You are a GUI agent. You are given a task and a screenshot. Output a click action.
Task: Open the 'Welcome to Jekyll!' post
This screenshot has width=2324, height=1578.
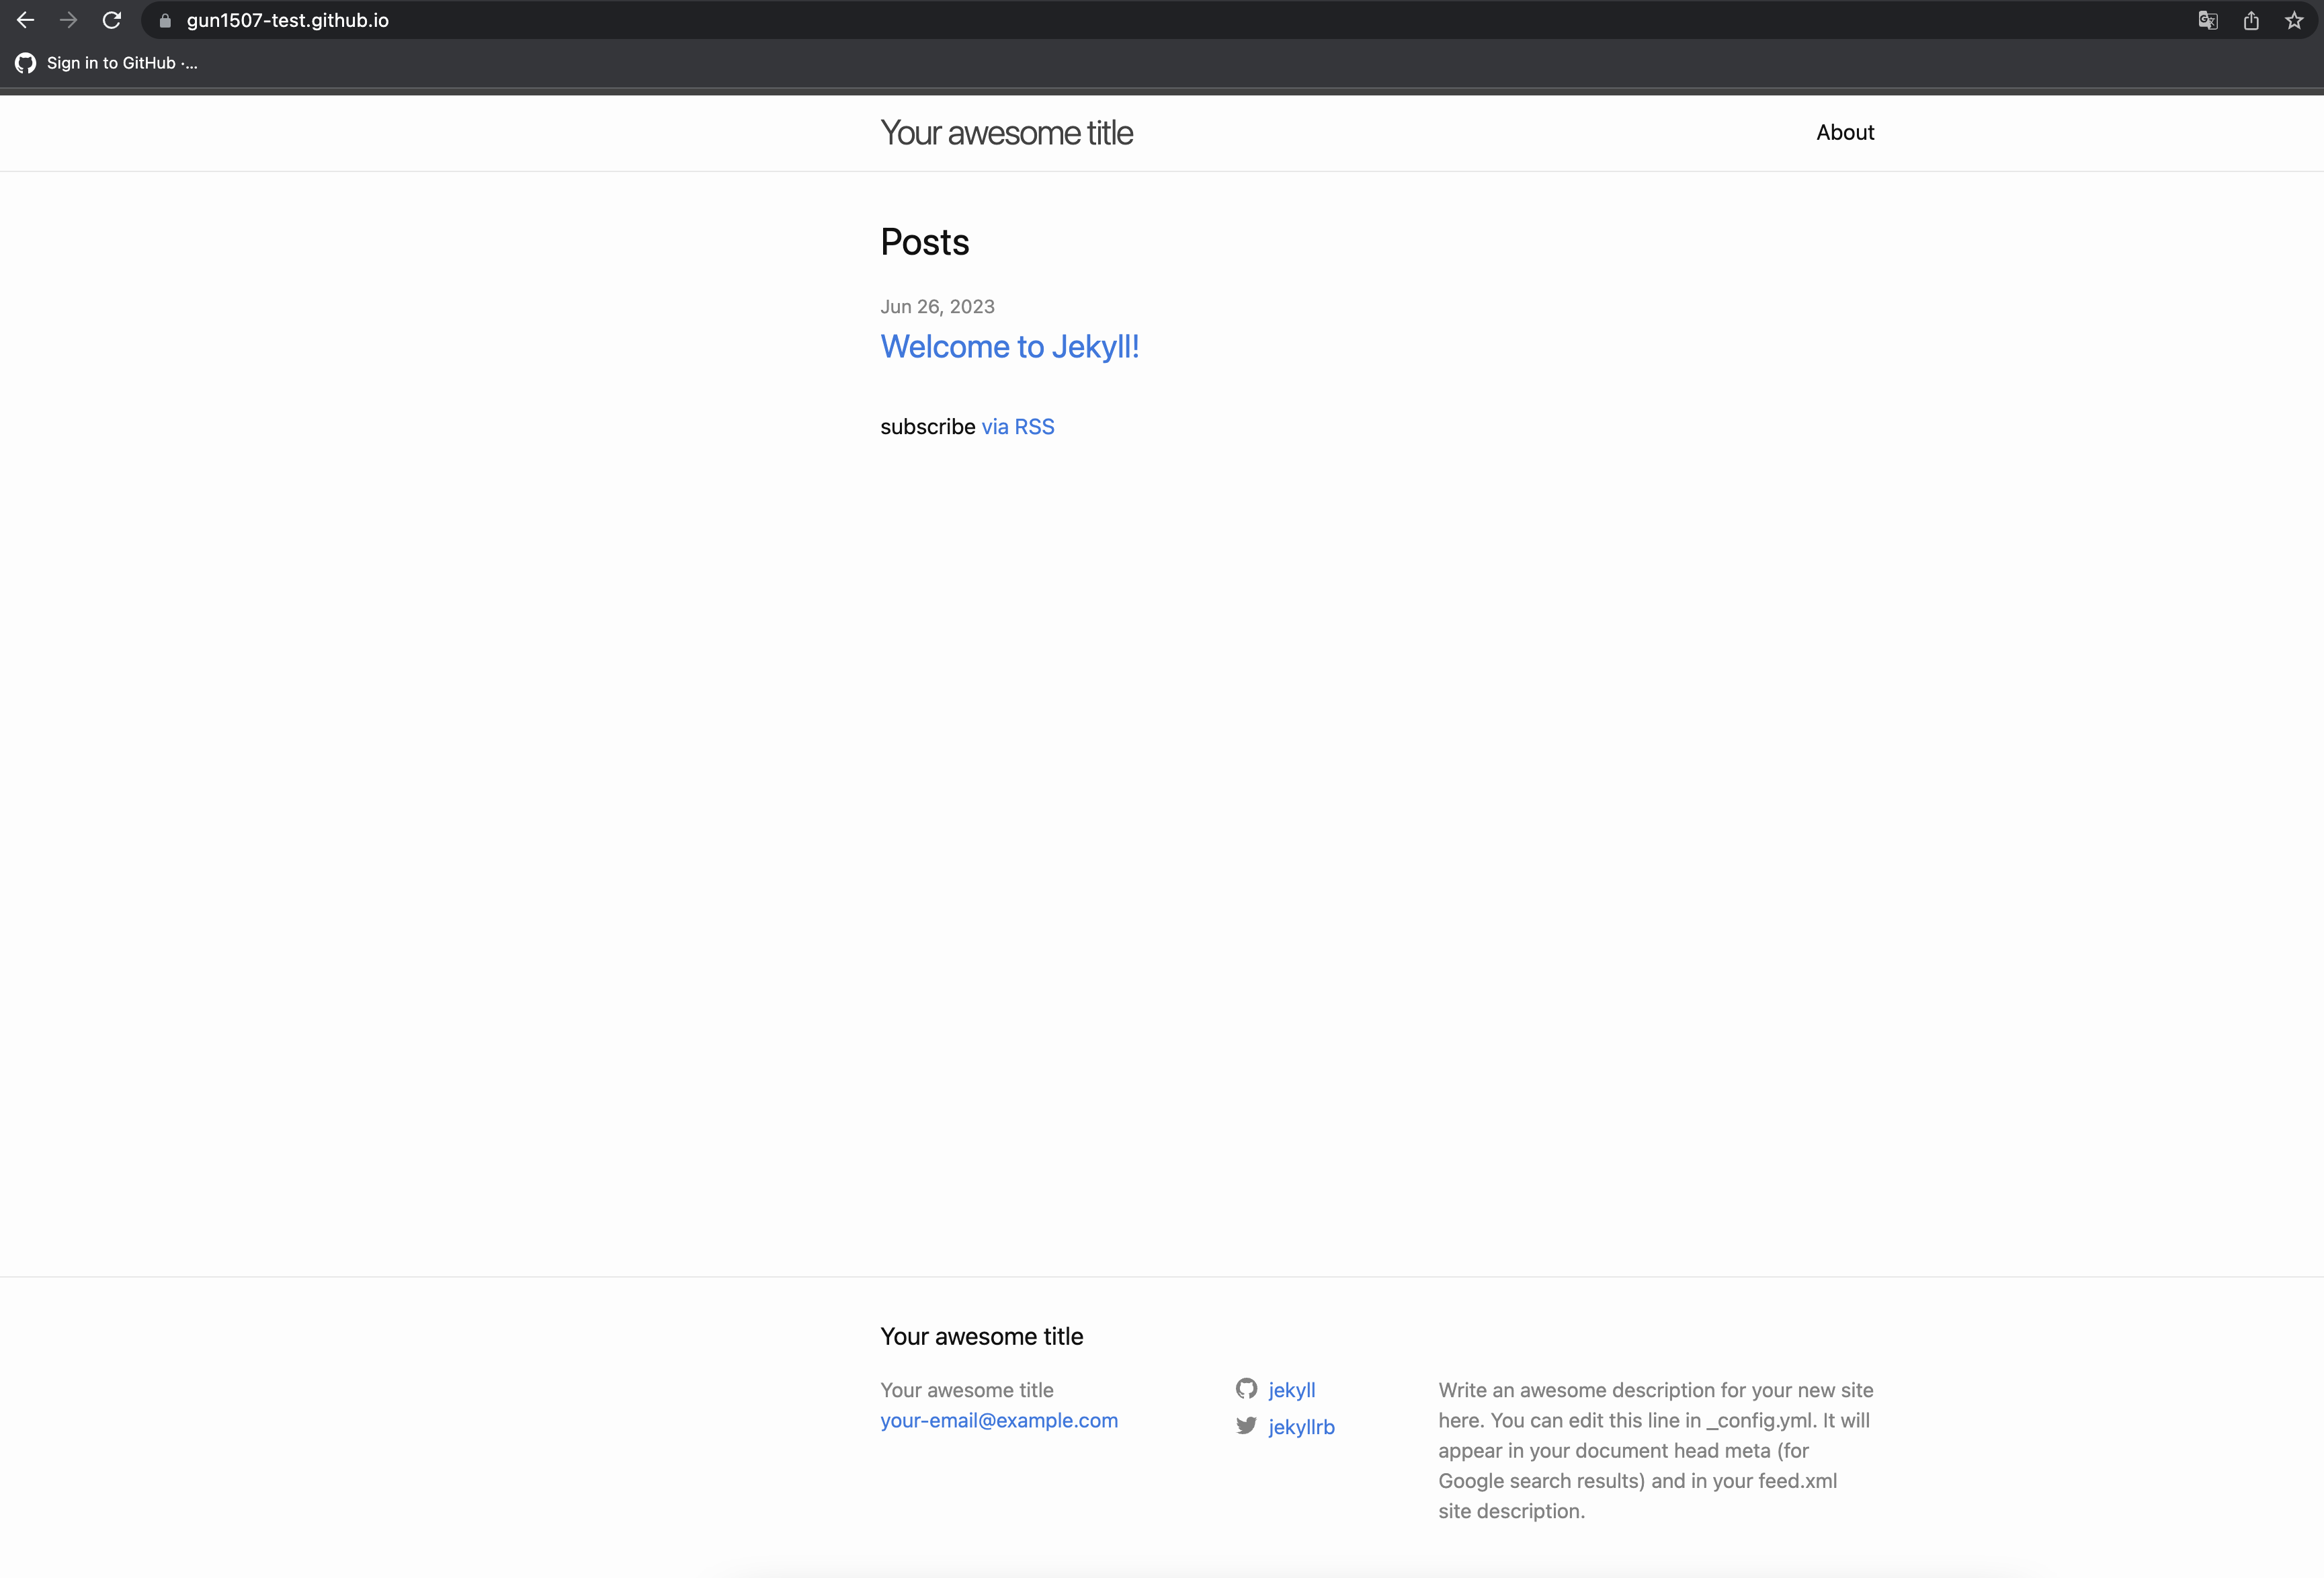1009,346
